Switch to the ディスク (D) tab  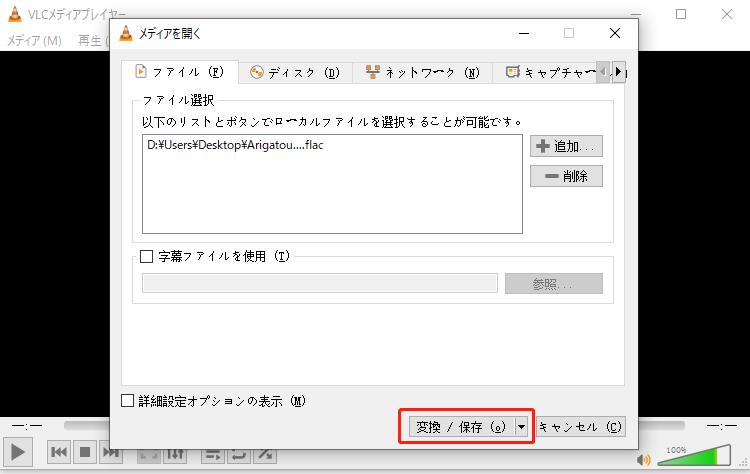(x=295, y=73)
